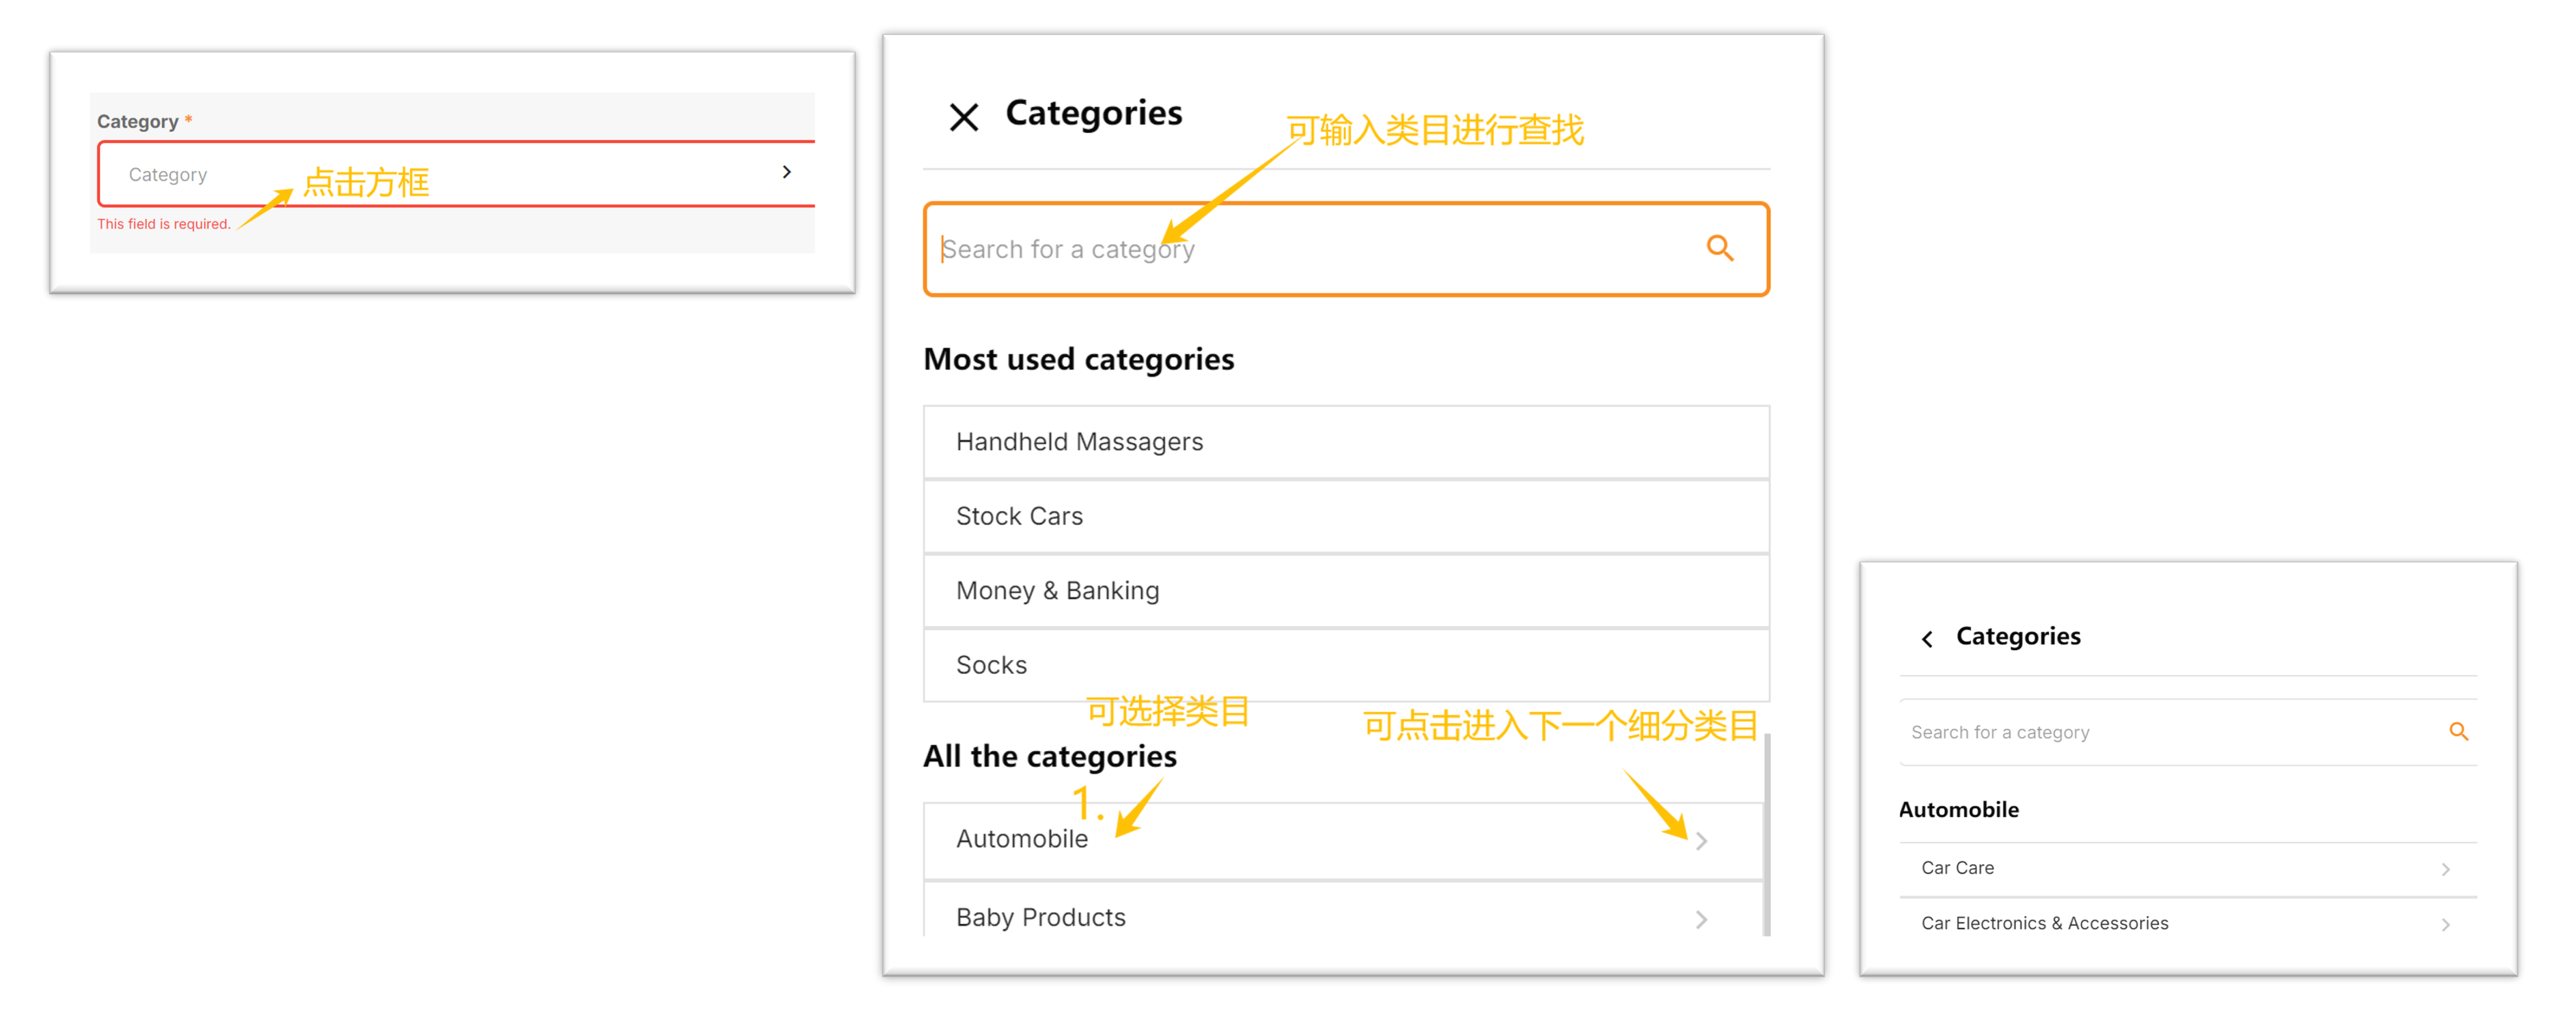Select the Baby Products category row
The image size is (2576, 1016).
1040,917
